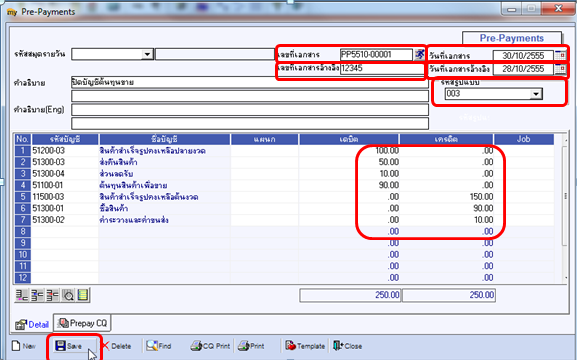Click the magnifier search icon below the grid
577x360 pixels.
[x=68, y=295]
